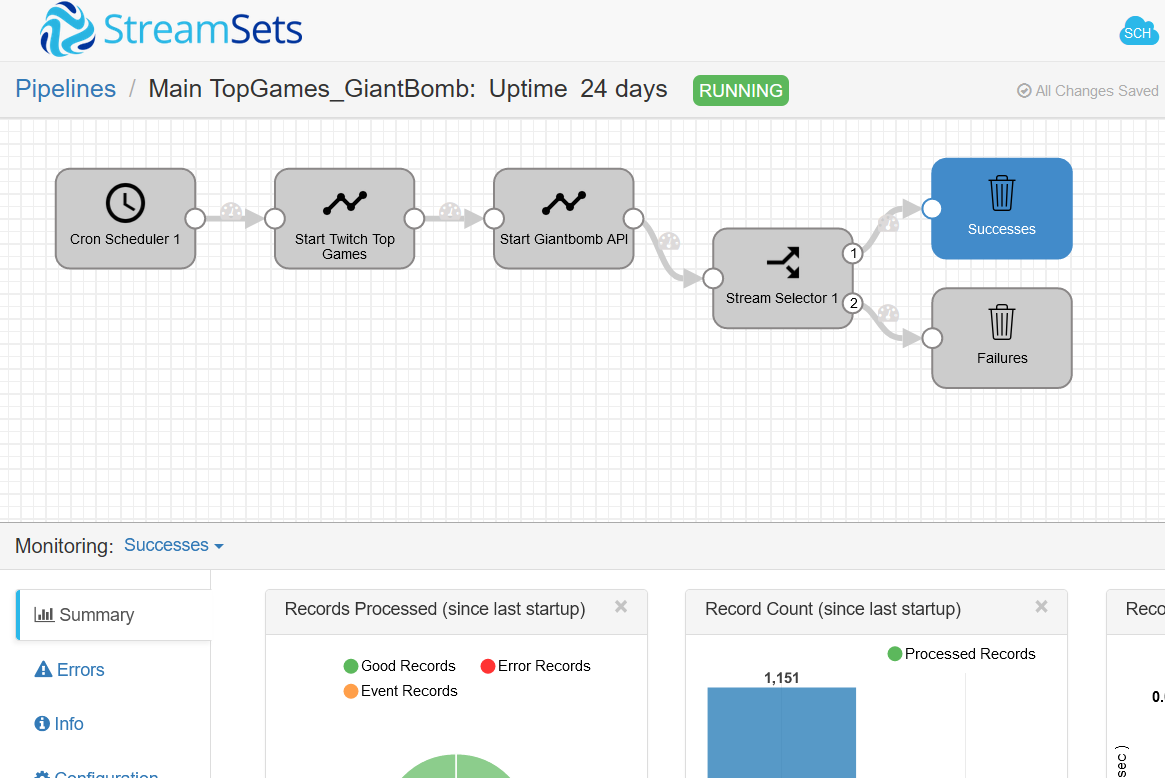Screen dimensions: 1165x778
Task: Click the orange Event Records color dot
Action: (351, 691)
